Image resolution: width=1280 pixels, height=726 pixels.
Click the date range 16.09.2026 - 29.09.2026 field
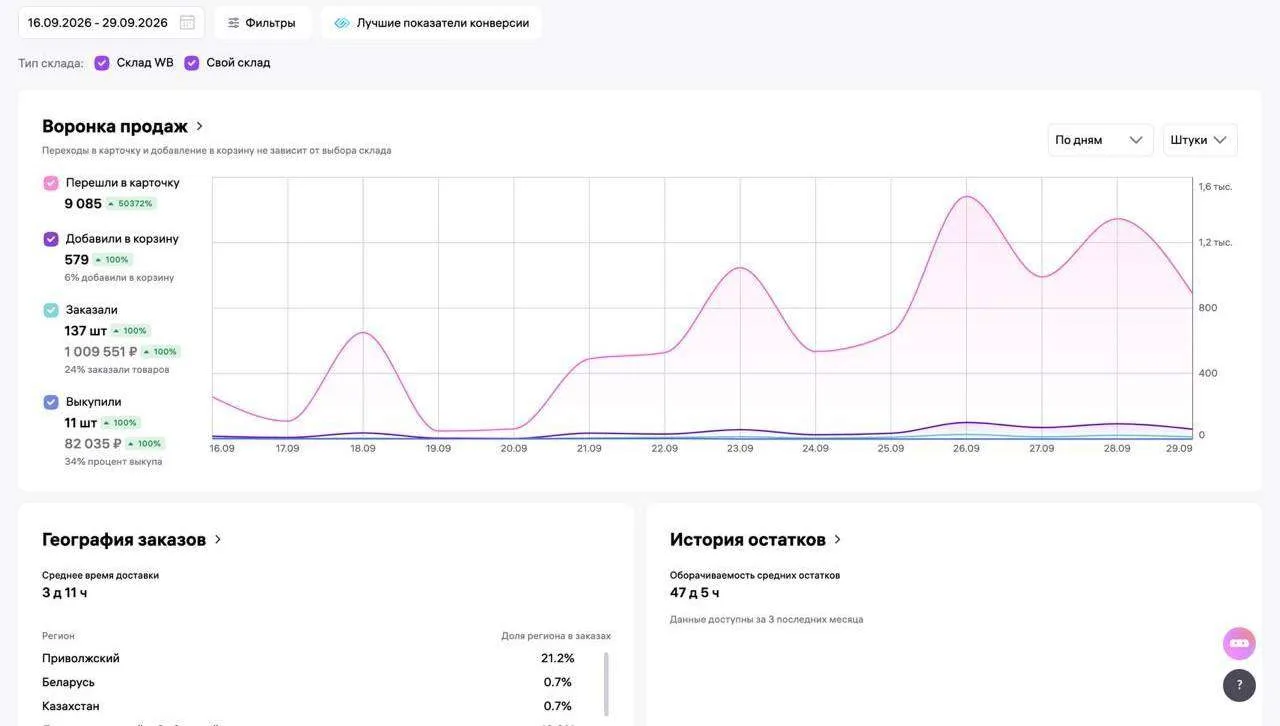click(x=111, y=23)
